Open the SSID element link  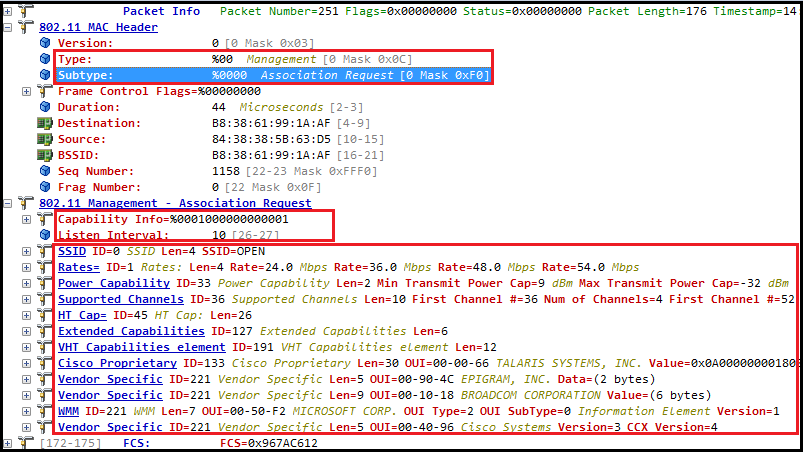(x=71, y=251)
